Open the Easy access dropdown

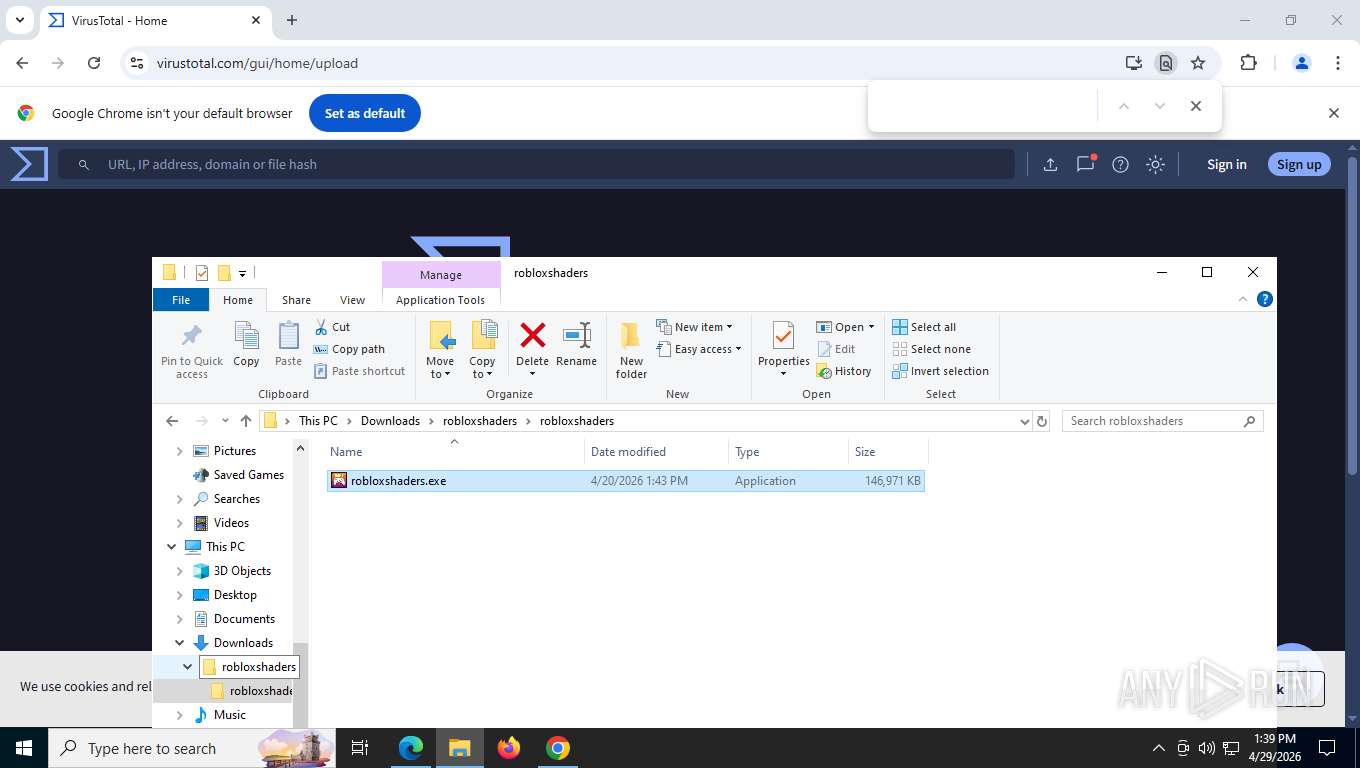700,349
